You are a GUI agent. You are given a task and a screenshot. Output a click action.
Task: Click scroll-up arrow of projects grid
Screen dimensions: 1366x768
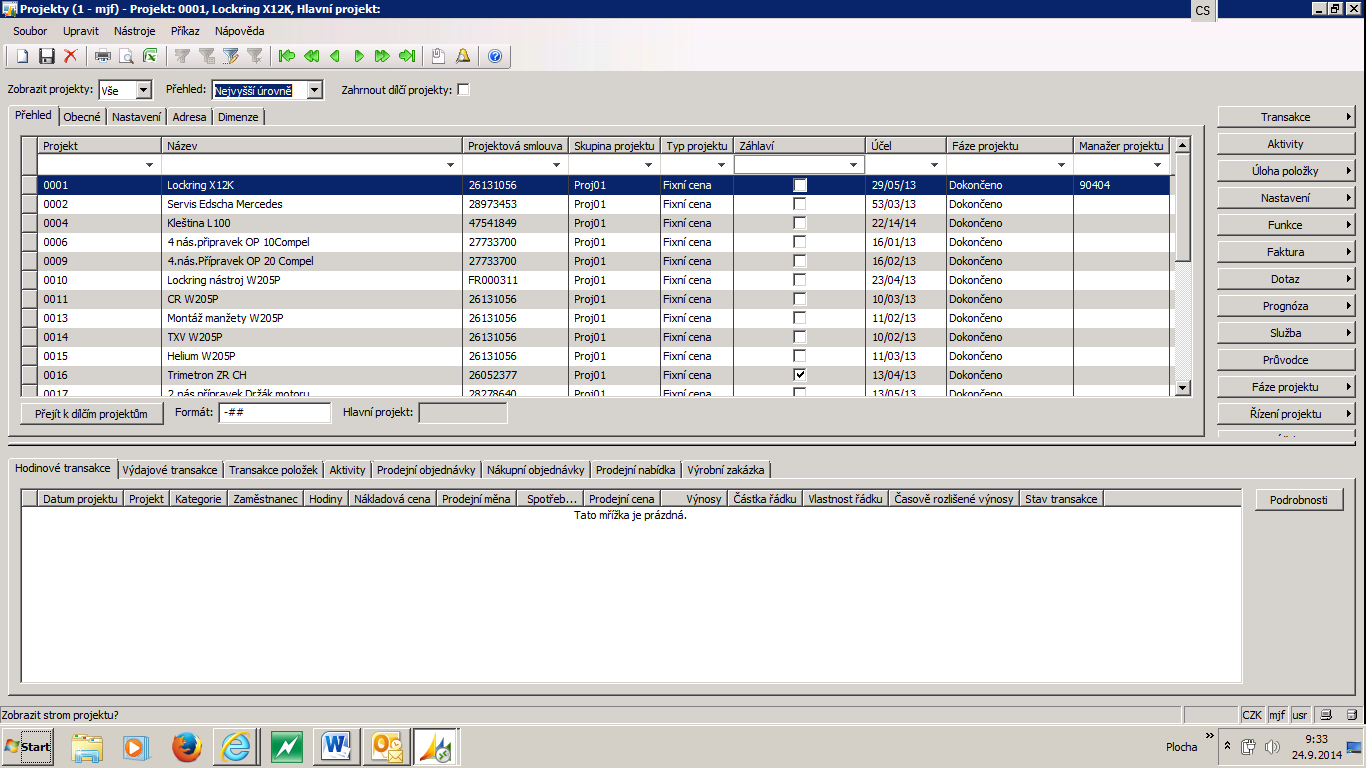[1182, 145]
